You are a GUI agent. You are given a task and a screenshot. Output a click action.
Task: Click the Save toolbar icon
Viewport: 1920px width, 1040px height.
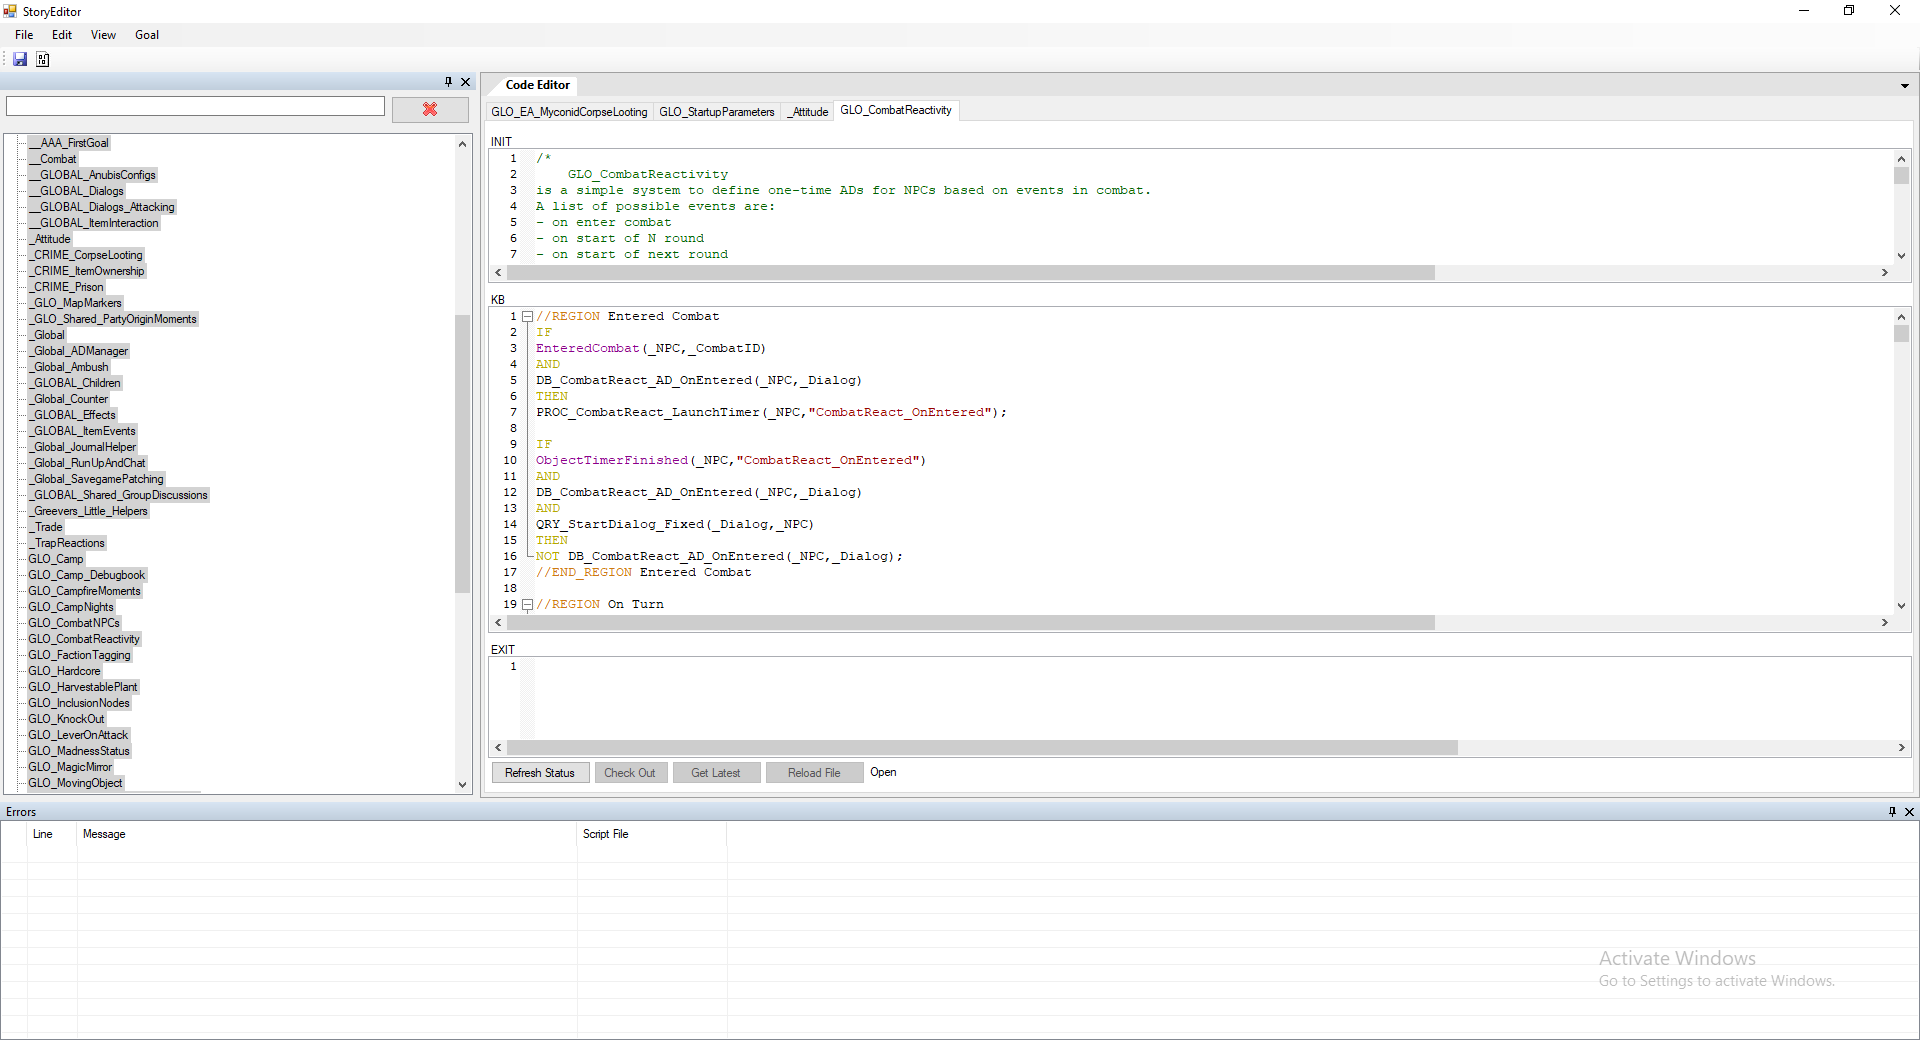[x=20, y=59]
